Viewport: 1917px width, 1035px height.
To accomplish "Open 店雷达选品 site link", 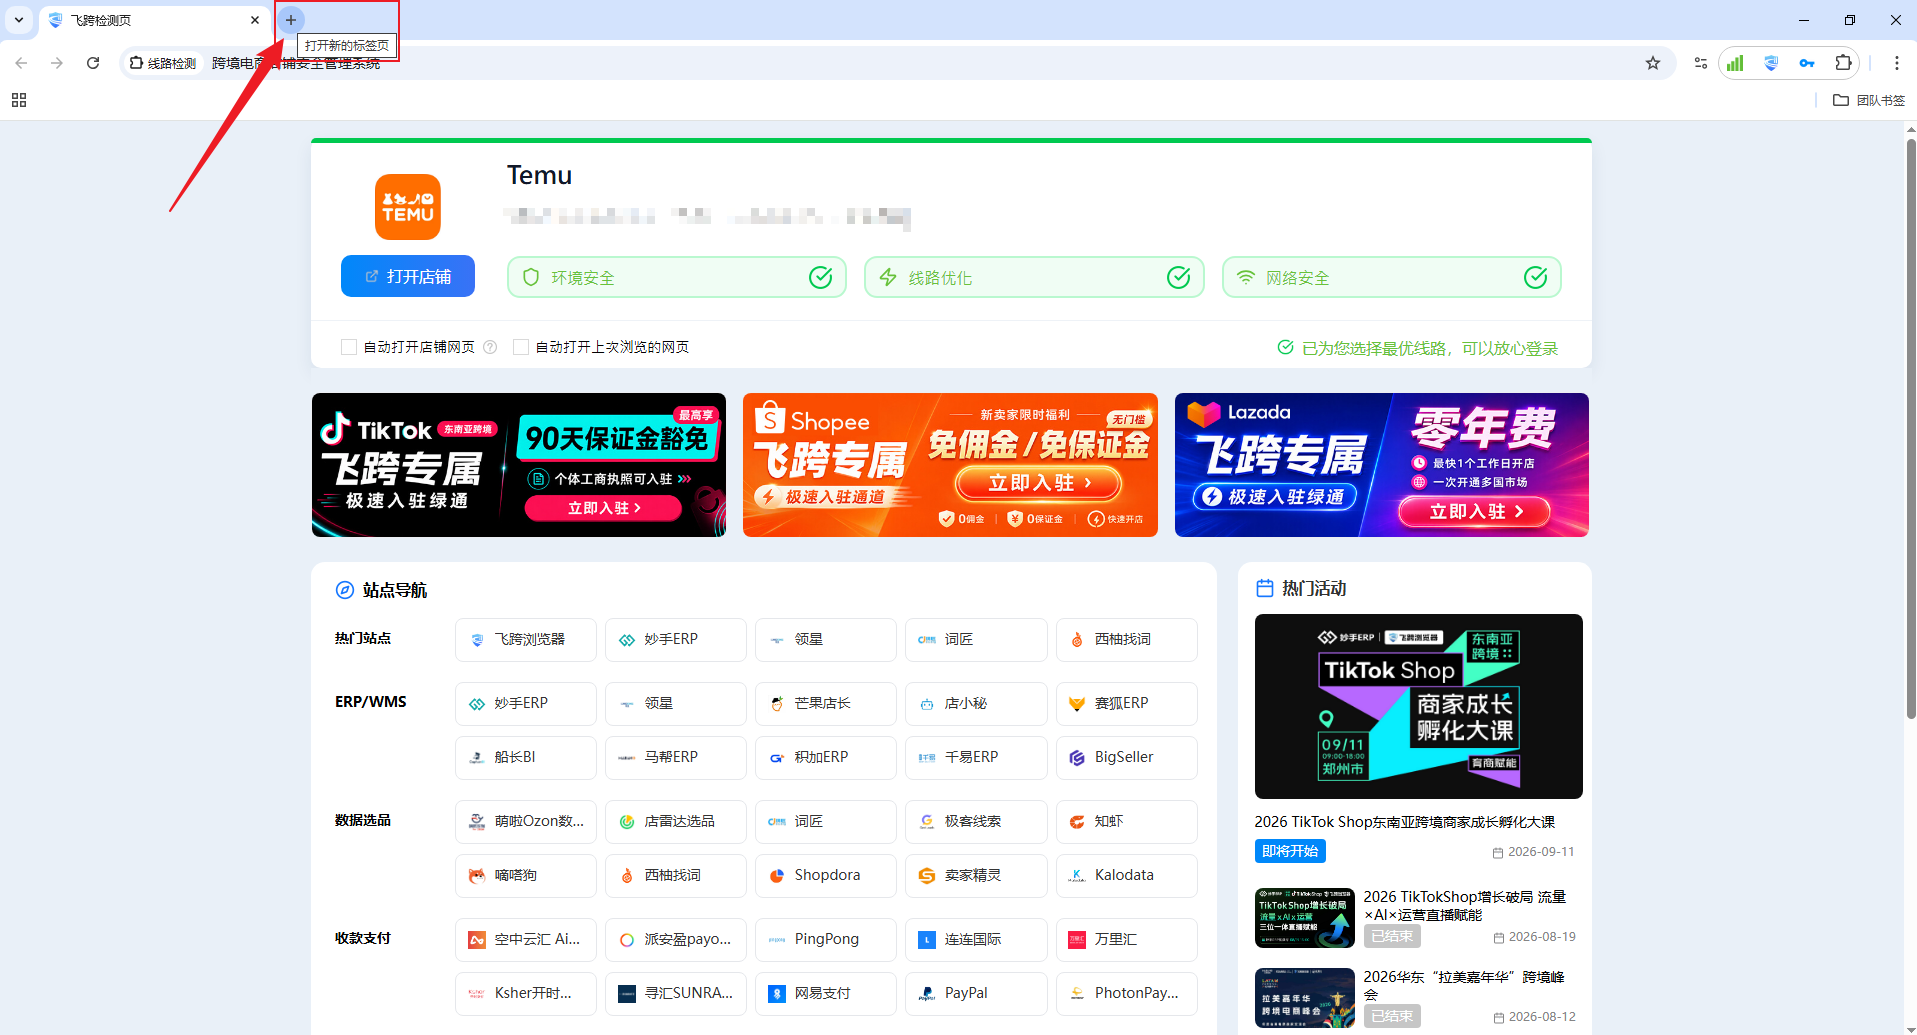I will tap(676, 822).
